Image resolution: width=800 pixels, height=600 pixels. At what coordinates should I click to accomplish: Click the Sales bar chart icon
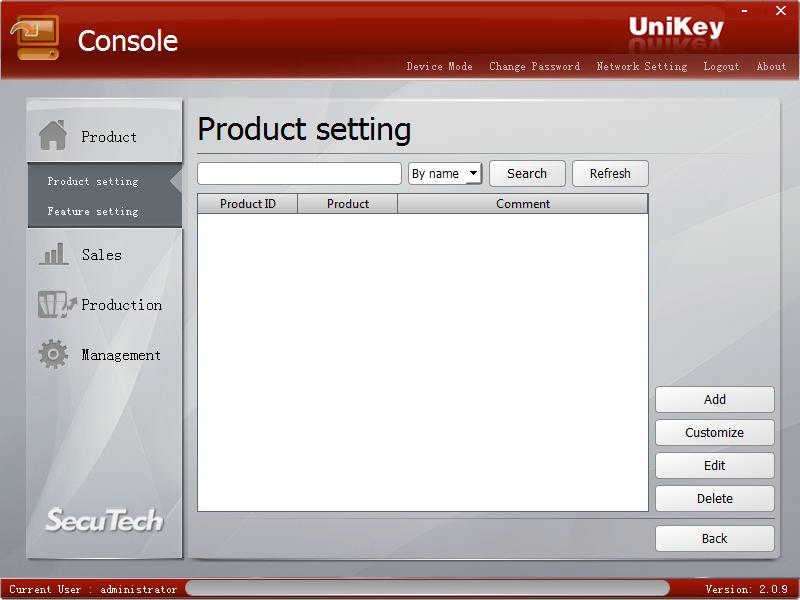click(53, 254)
